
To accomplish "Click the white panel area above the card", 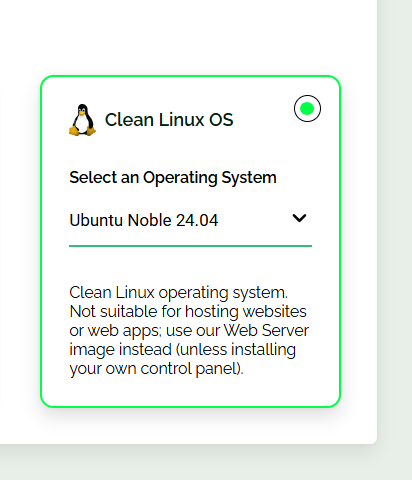I will click(187, 37).
